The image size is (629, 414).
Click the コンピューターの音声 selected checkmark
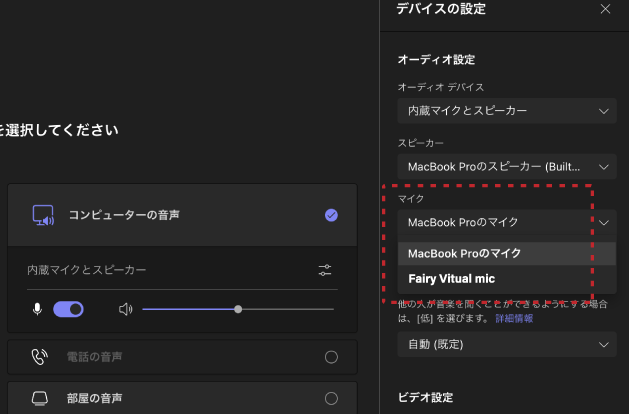(x=331, y=215)
